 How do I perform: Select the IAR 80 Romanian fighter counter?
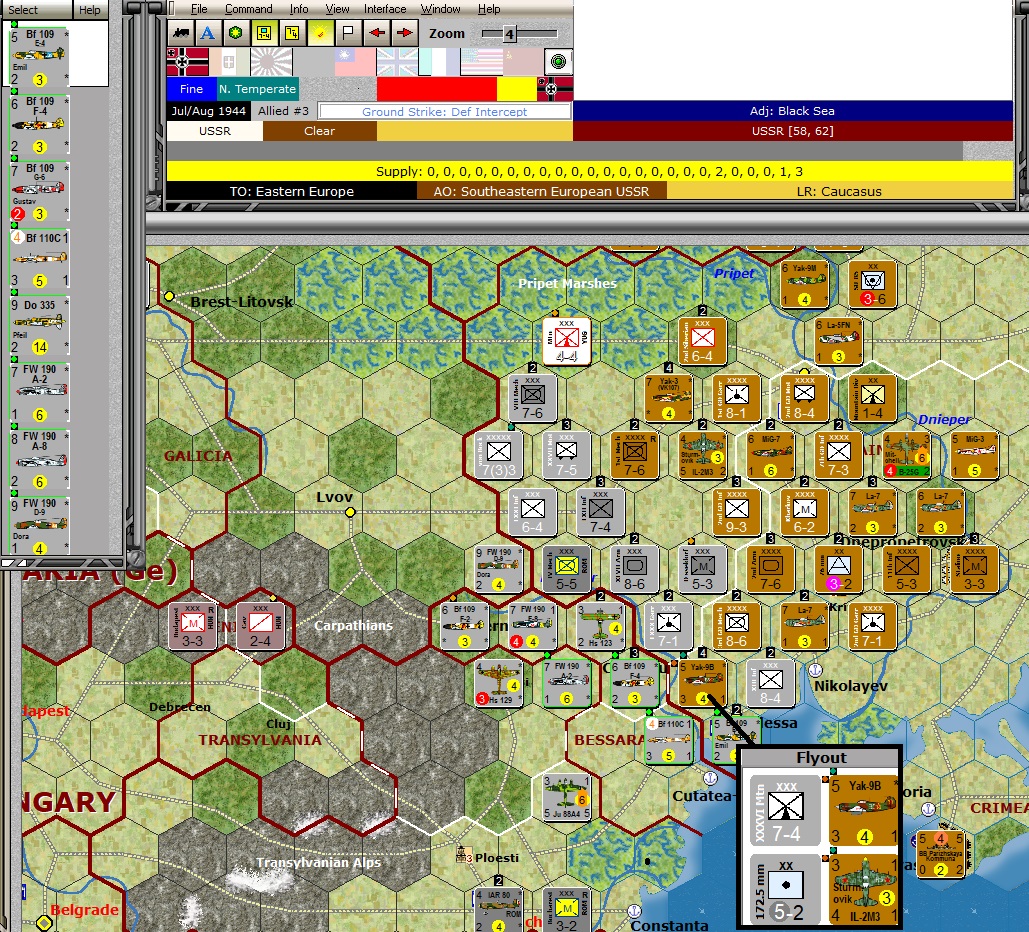499,910
